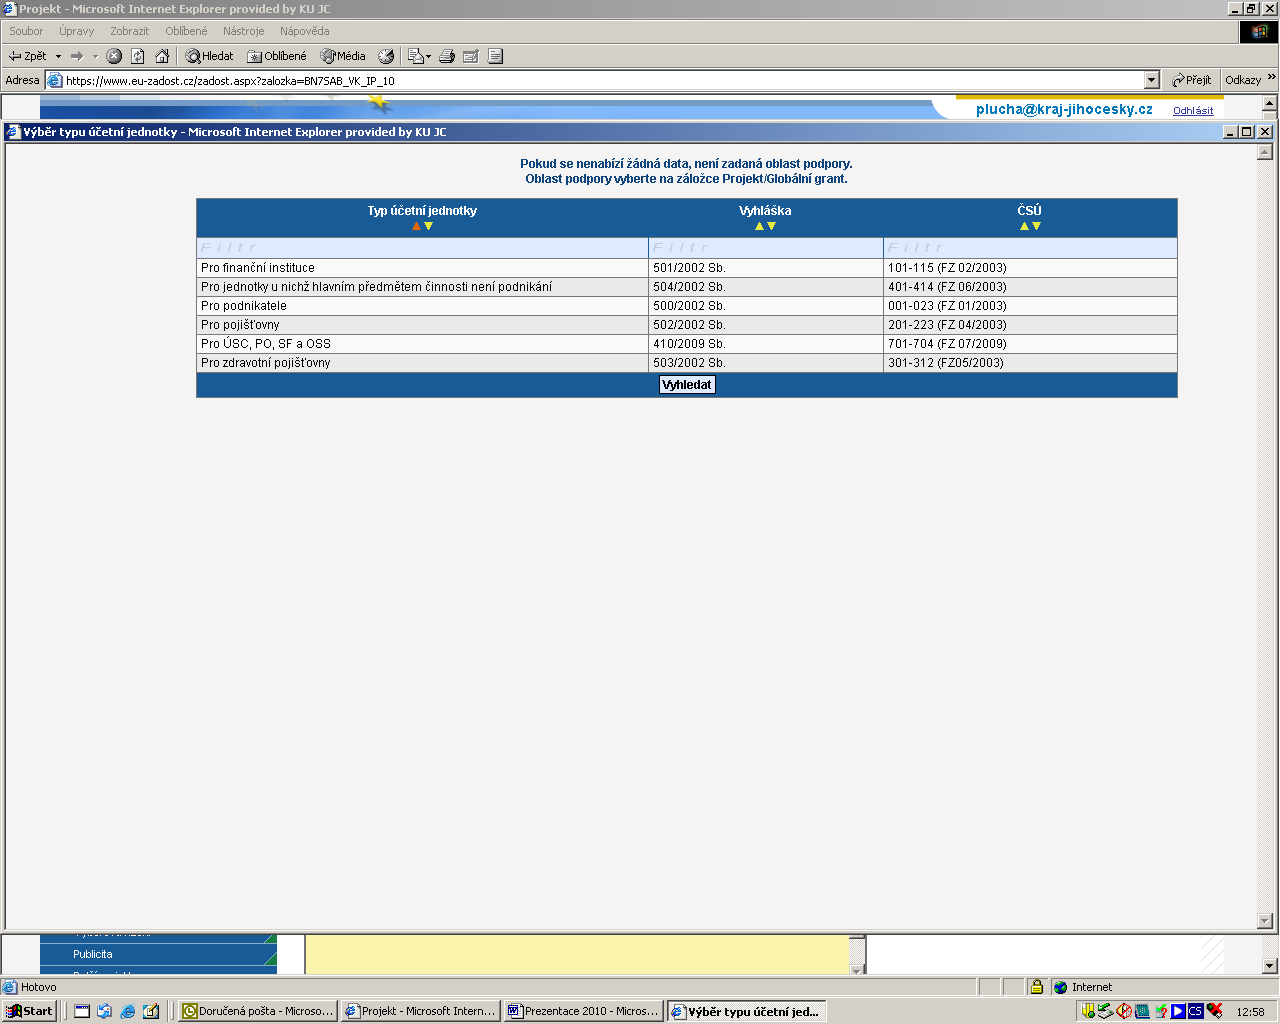Print the page via printer icon

click(447, 56)
